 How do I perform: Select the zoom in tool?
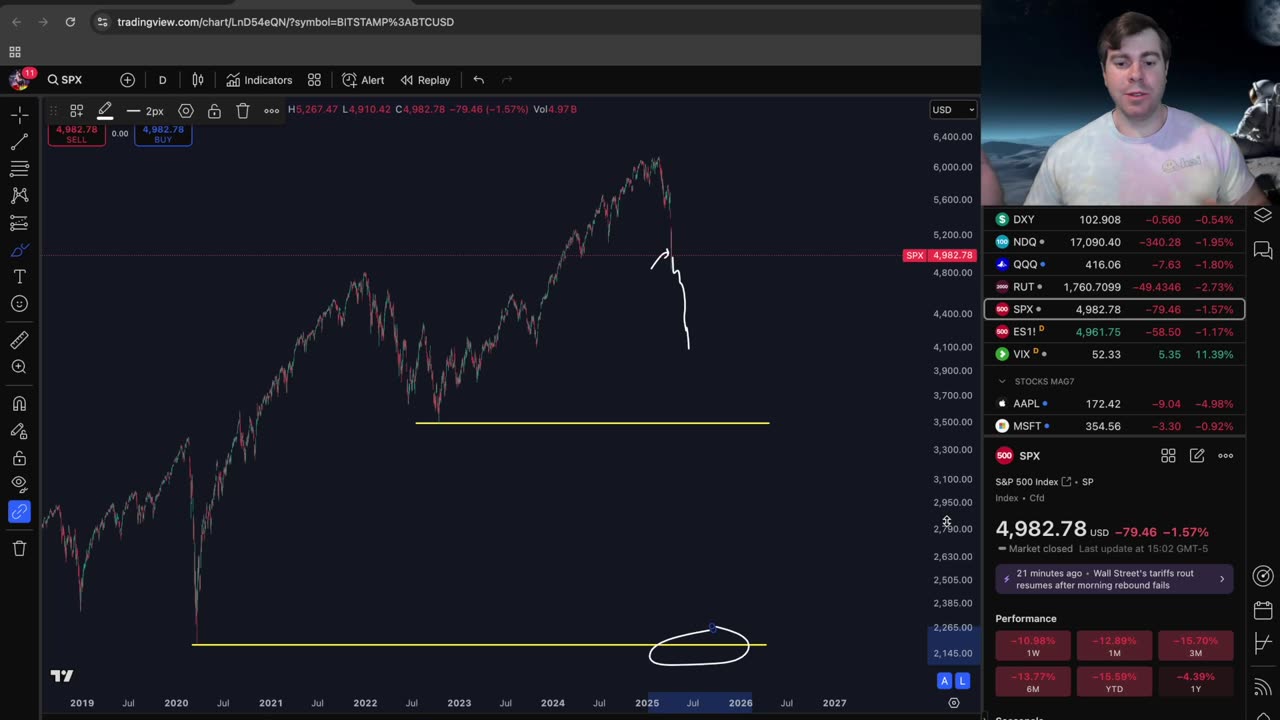point(19,367)
